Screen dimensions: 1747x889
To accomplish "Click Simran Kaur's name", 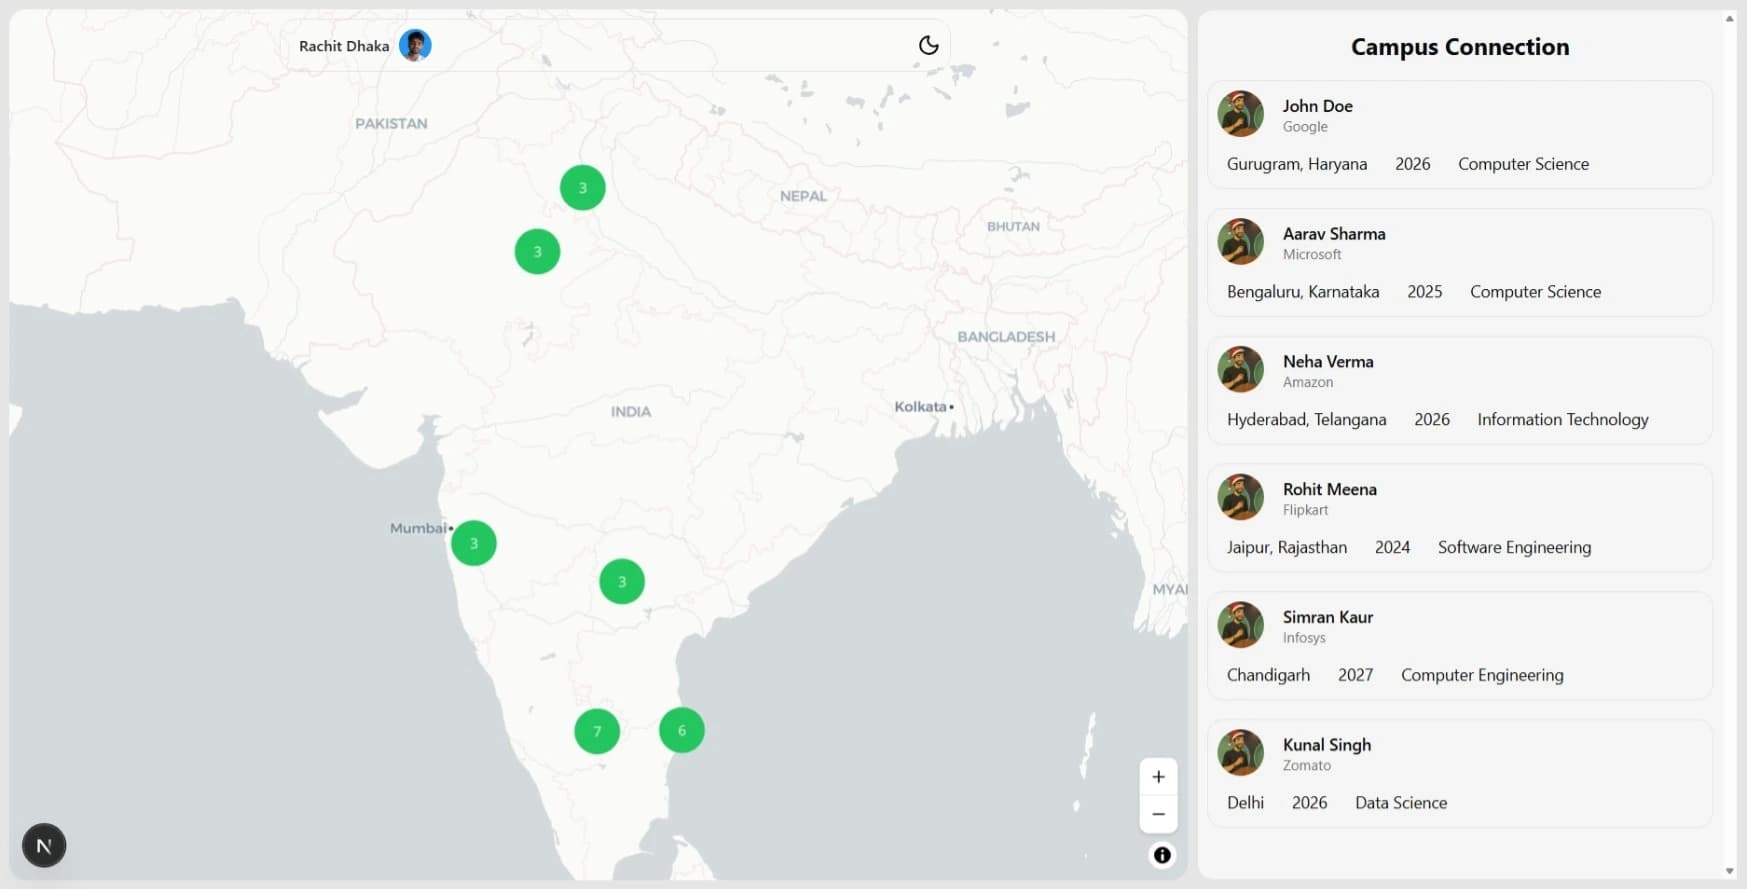I will click(1327, 617).
